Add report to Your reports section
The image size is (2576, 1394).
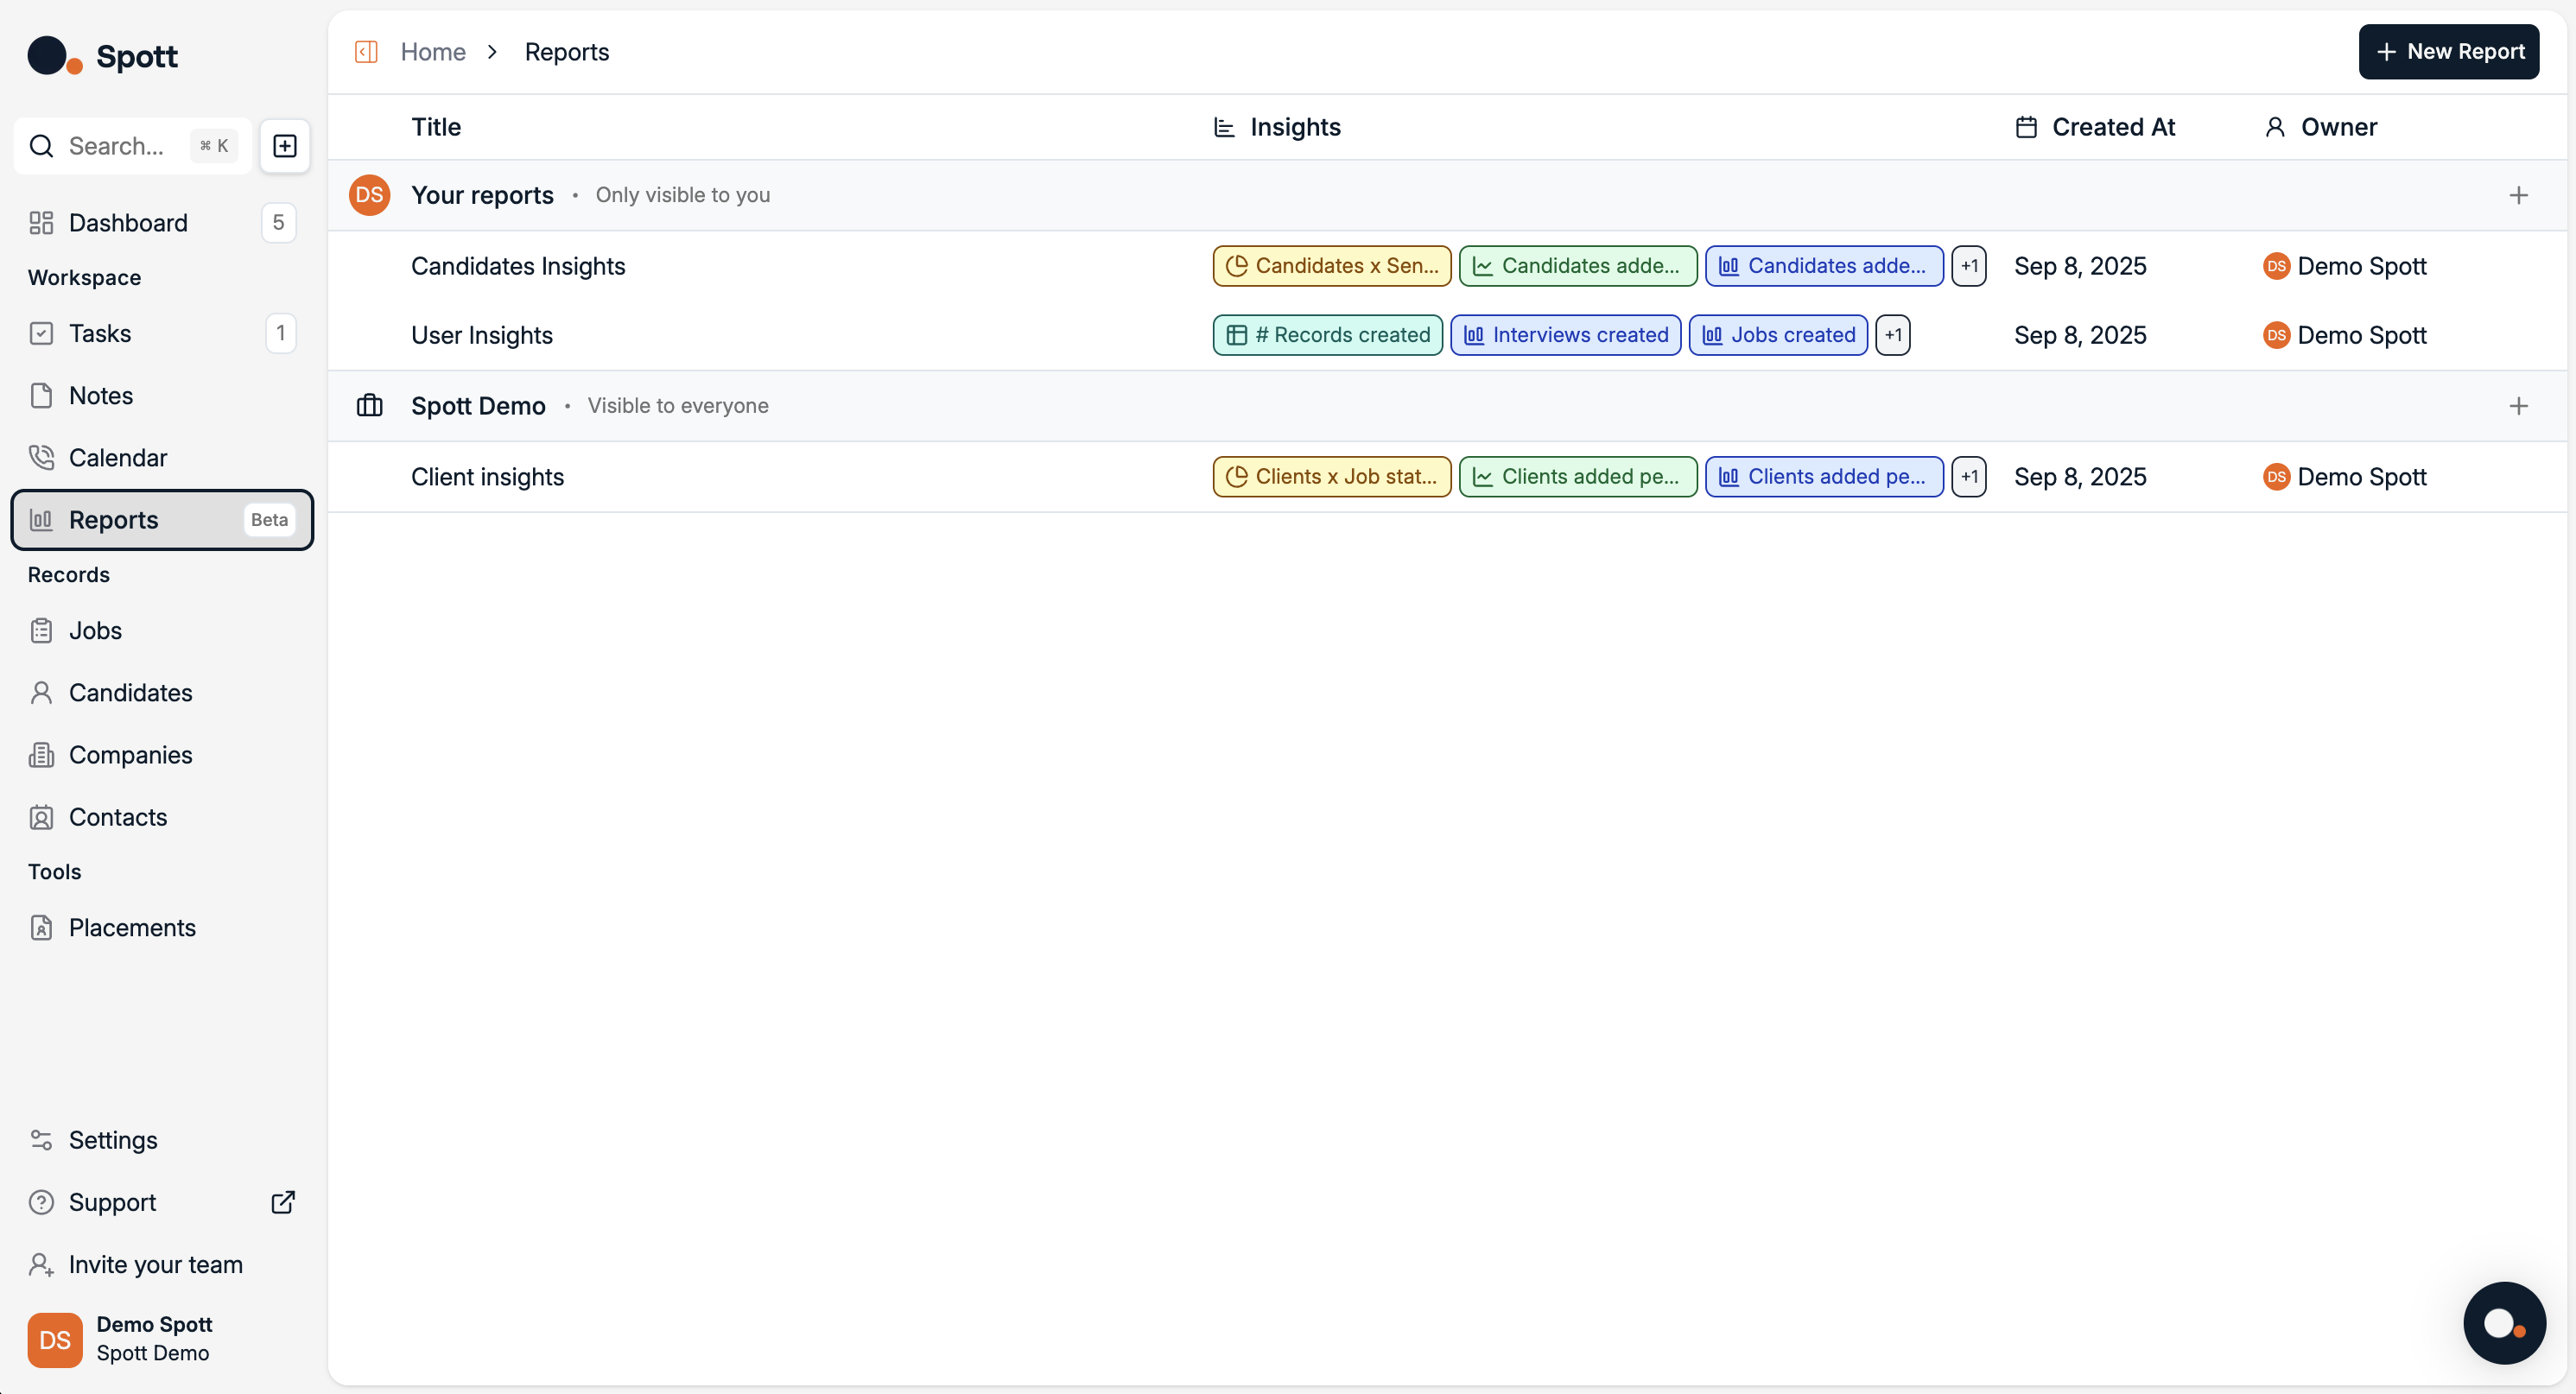(x=2518, y=195)
